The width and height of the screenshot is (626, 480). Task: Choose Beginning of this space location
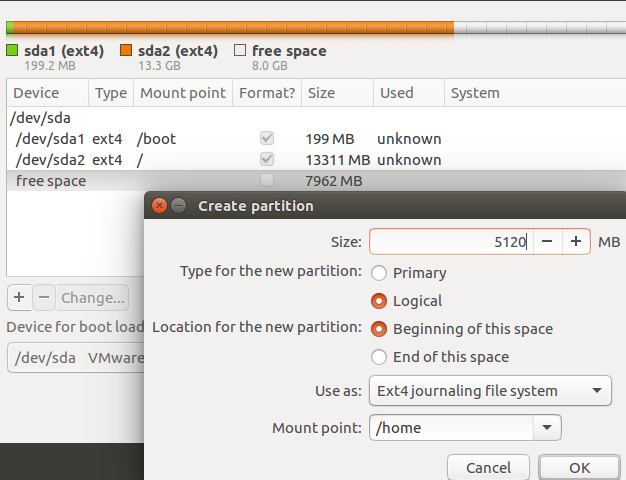[380, 329]
